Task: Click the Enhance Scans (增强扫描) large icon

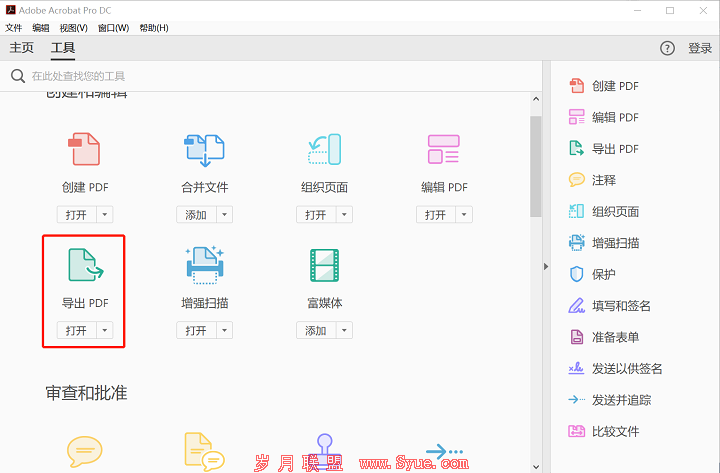Action: tap(205, 265)
